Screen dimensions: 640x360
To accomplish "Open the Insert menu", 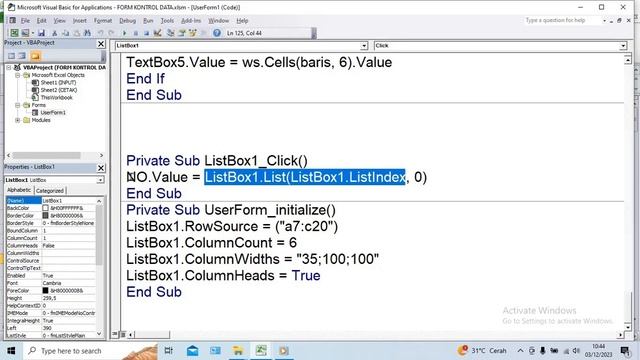I will tap(80, 20).
